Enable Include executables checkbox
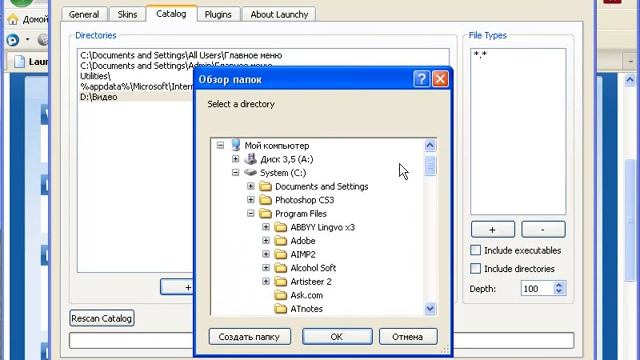The image size is (640, 360). pyautogui.click(x=476, y=250)
